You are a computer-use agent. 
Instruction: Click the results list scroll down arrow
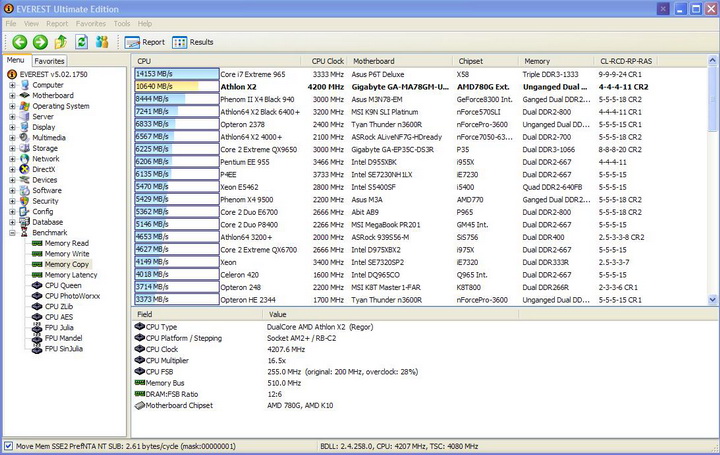click(713, 300)
